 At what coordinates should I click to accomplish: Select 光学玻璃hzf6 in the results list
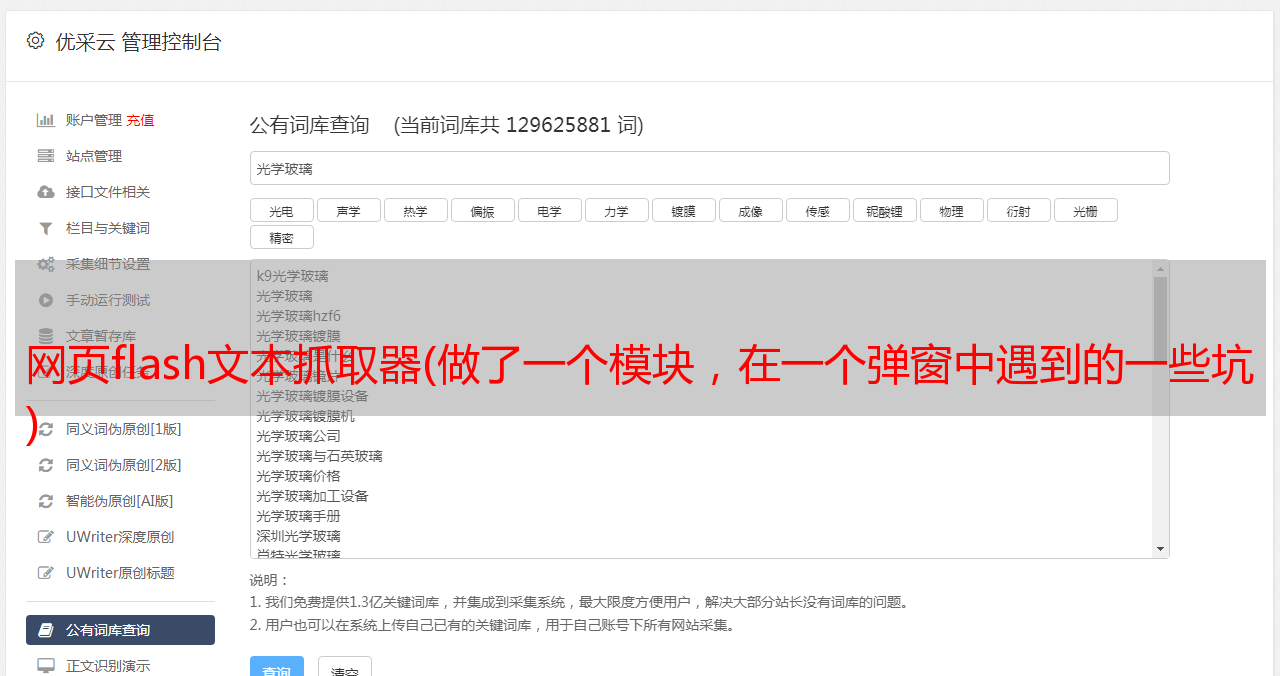tap(298, 316)
